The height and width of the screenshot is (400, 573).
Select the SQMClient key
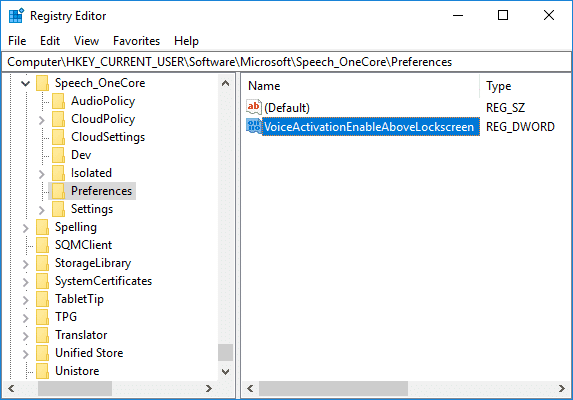point(83,245)
